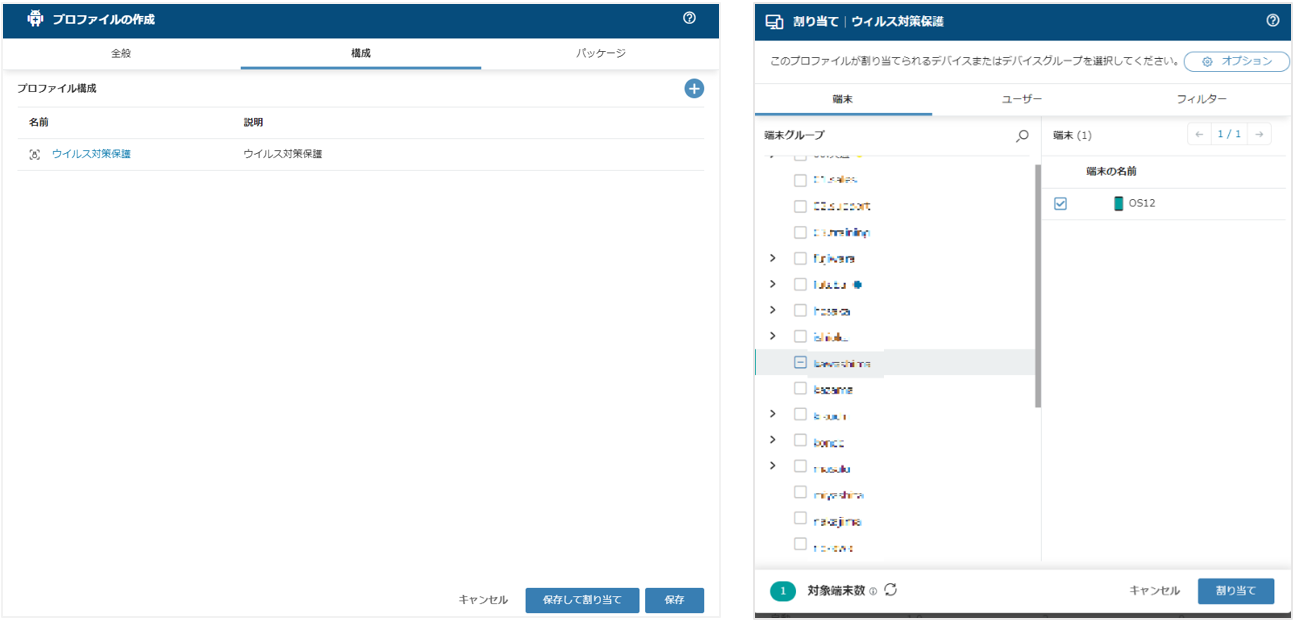
Task: Refresh 対象端末数 count
Action: [890, 590]
